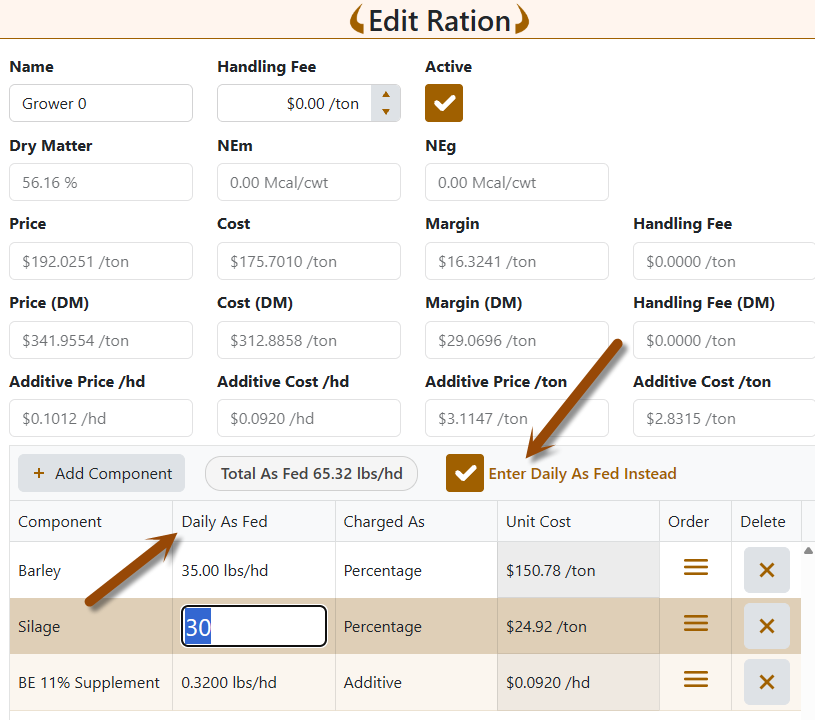The width and height of the screenshot is (815, 720).
Task: Uncheck the Active checkbox
Action: point(444,103)
